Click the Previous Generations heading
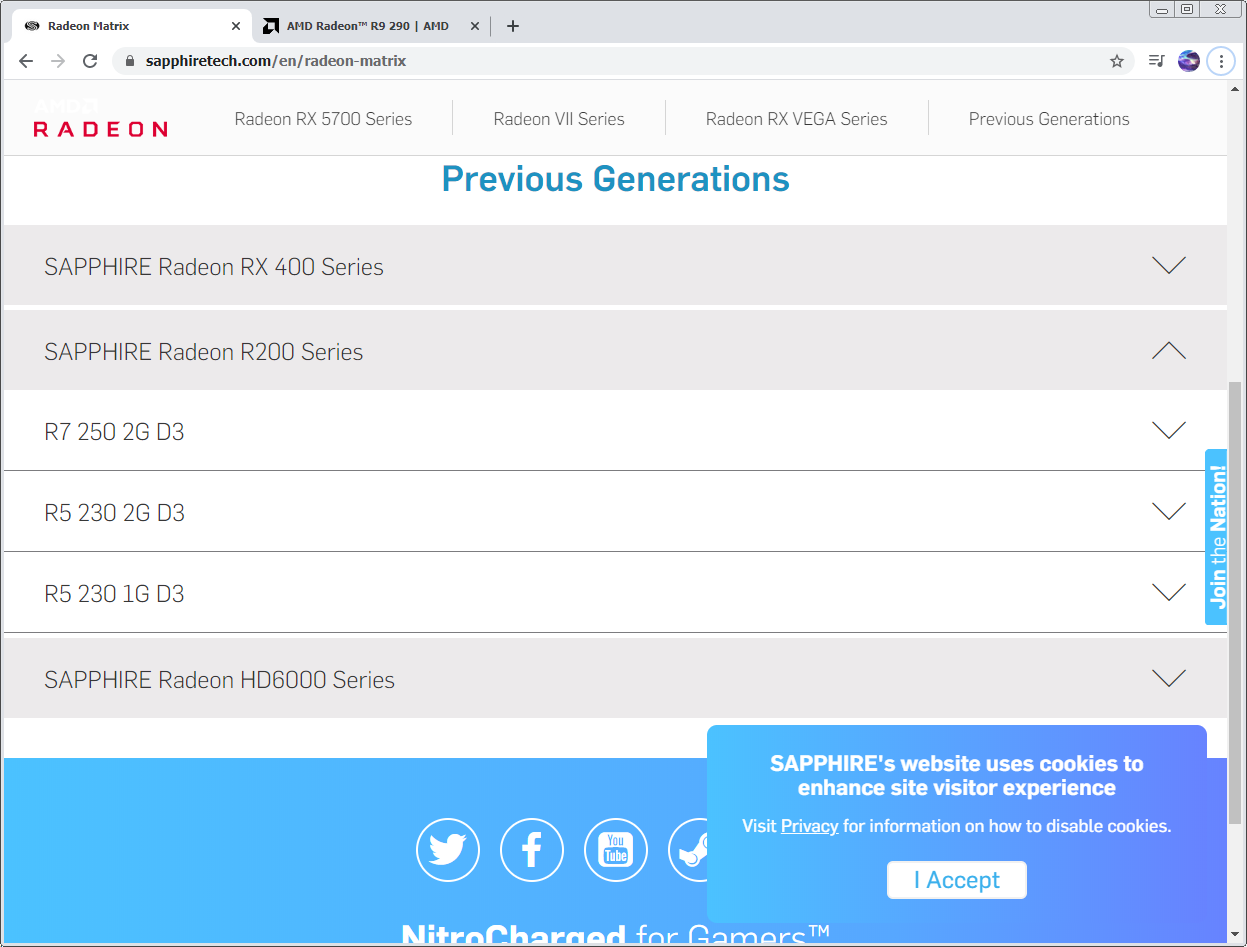 615,179
